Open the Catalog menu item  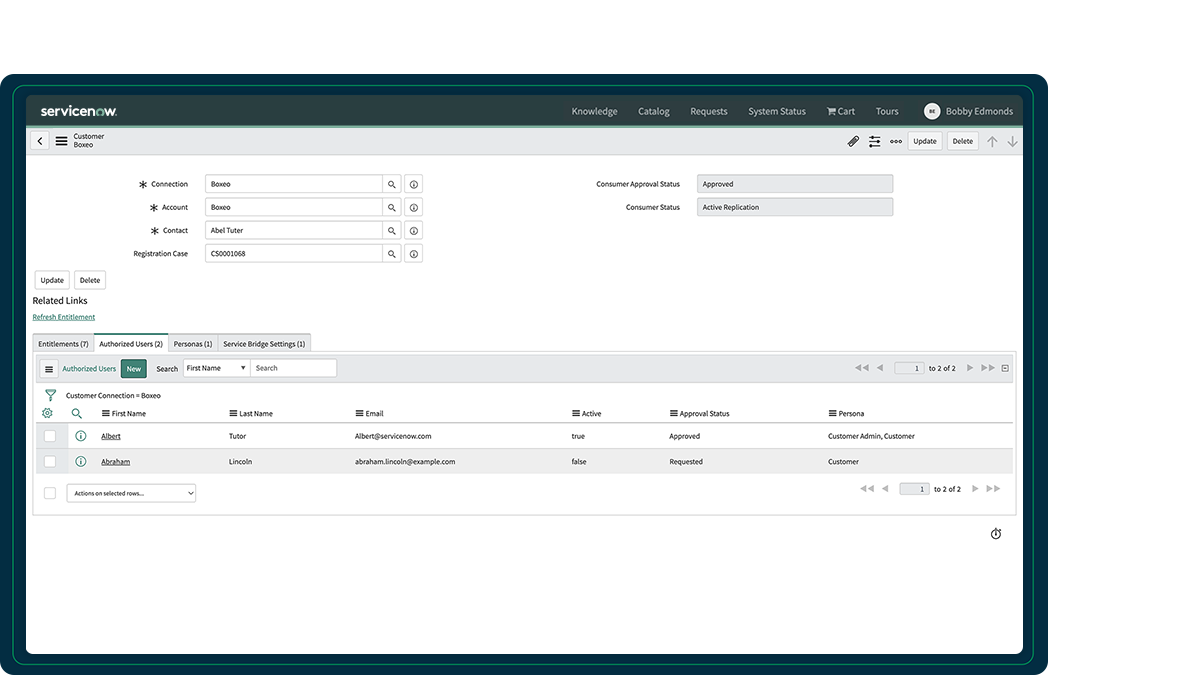(x=653, y=111)
